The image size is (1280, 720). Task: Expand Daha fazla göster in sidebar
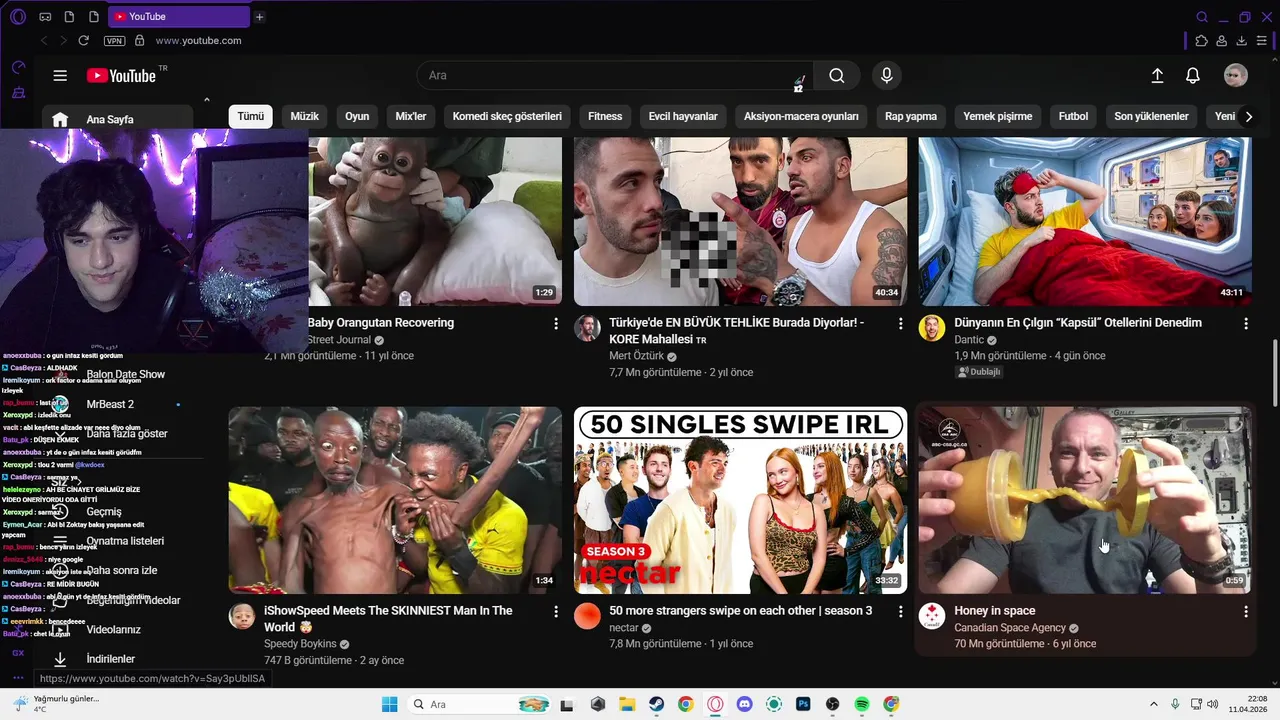coord(127,434)
